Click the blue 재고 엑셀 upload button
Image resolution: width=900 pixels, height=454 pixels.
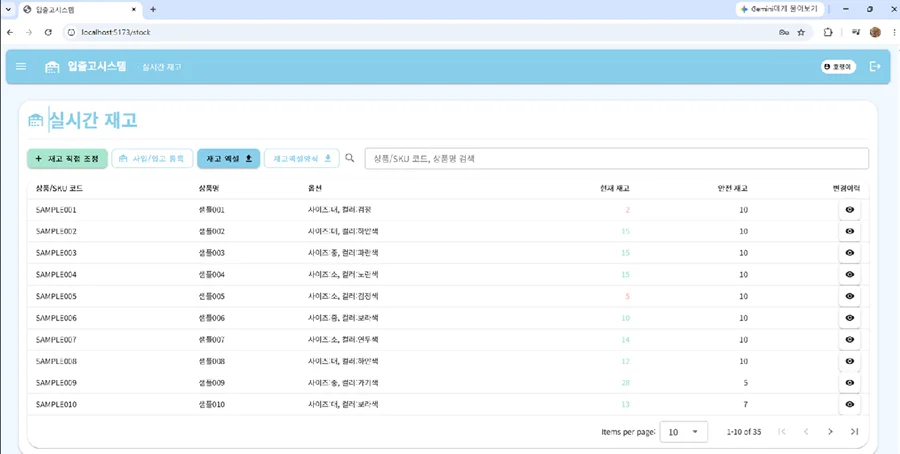tap(228, 159)
